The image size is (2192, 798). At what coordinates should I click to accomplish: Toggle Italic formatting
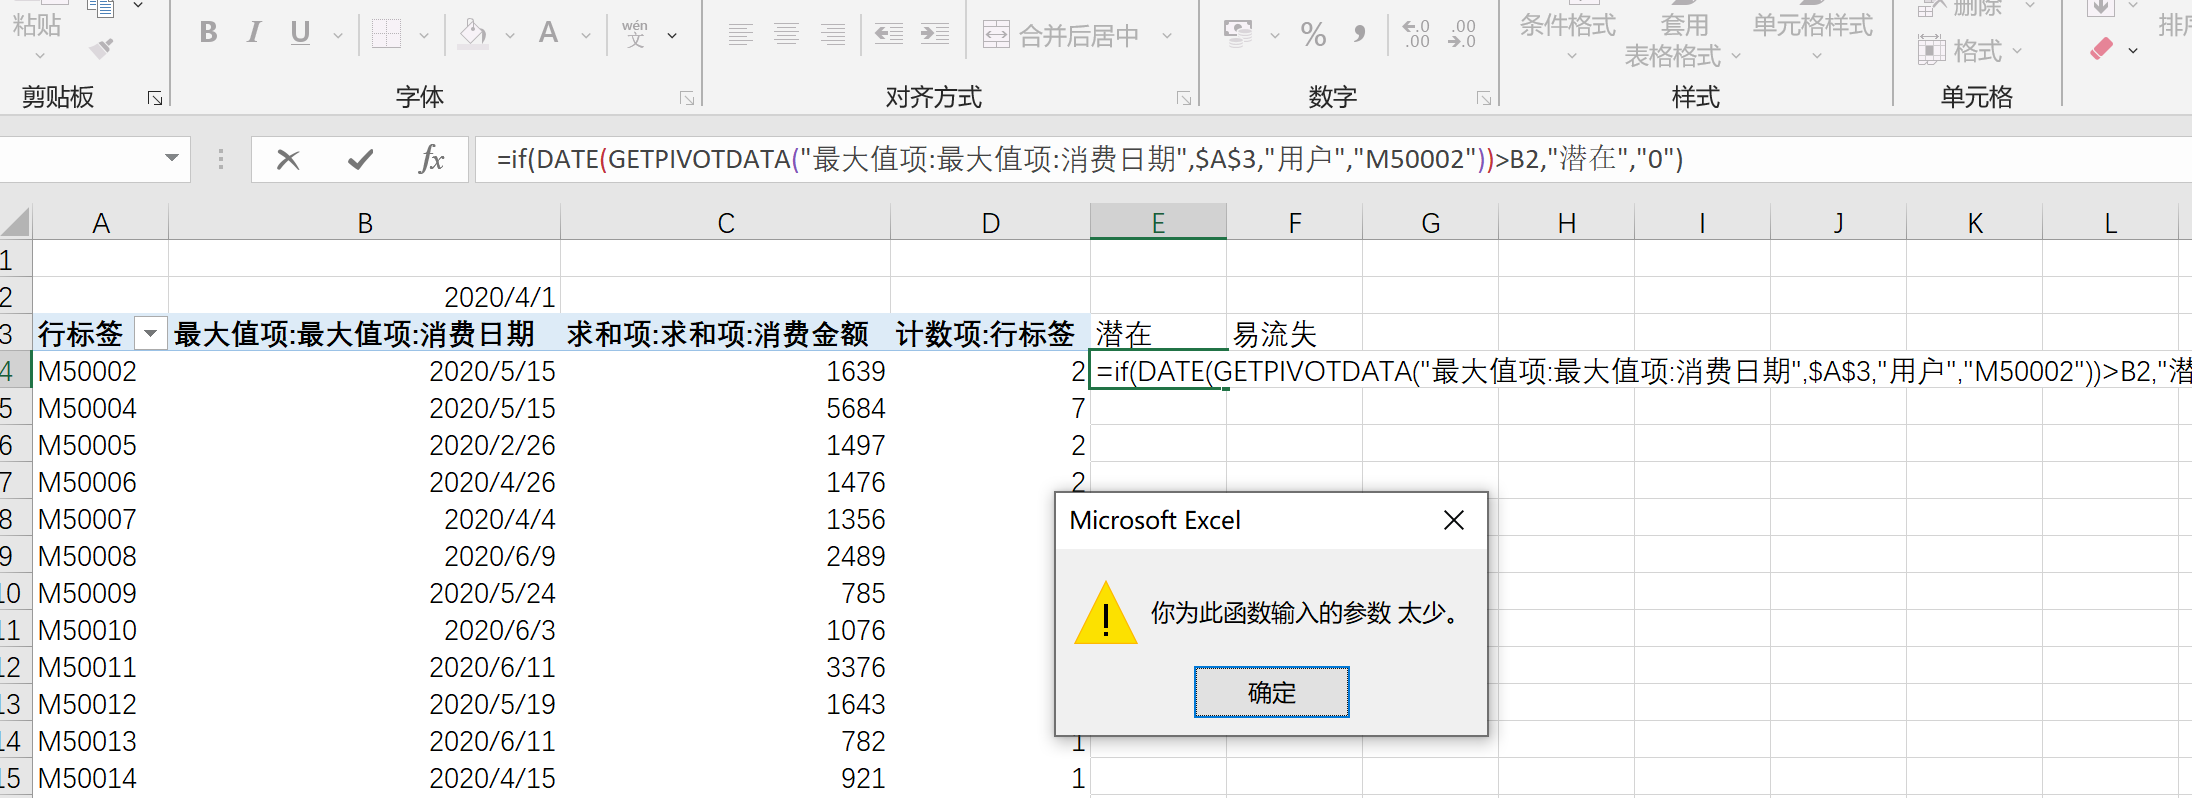(x=254, y=33)
